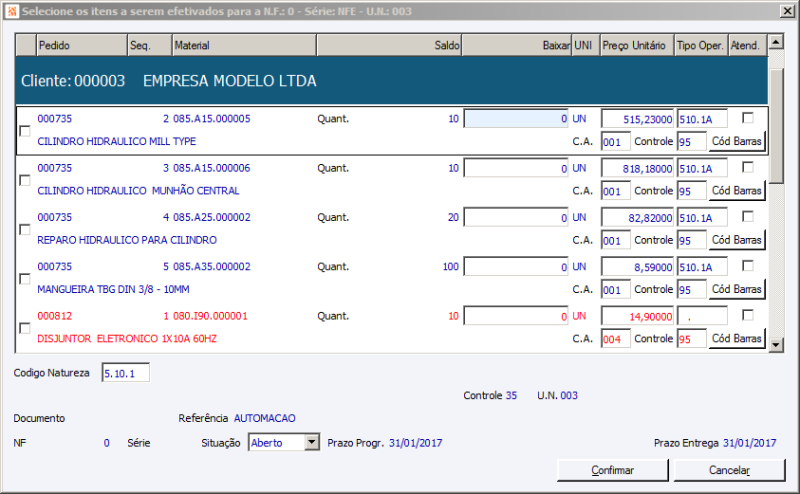Click the application icon in title bar

click(x=11, y=11)
